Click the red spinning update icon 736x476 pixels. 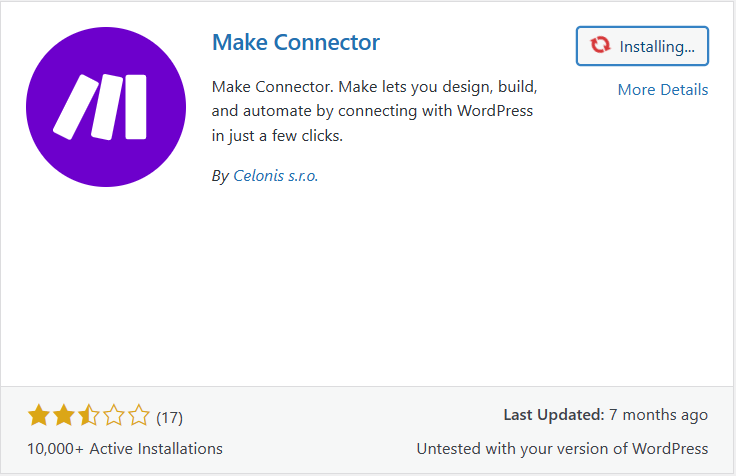pyautogui.click(x=600, y=46)
